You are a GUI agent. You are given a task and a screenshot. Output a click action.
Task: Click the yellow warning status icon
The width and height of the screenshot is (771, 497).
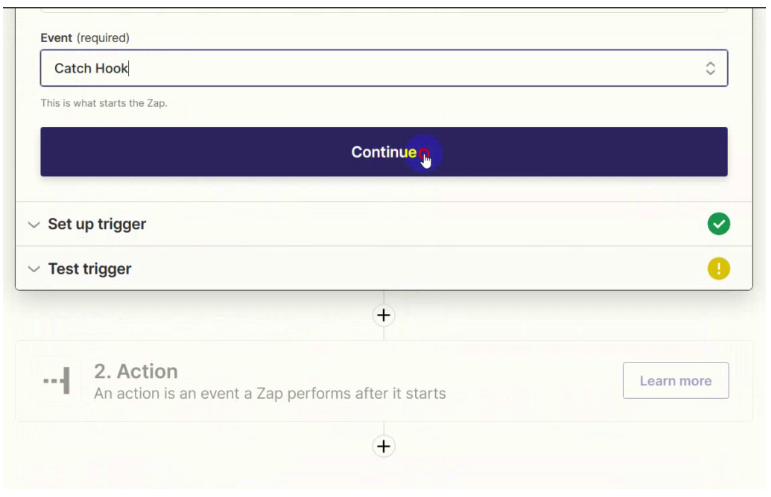tap(718, 269)
